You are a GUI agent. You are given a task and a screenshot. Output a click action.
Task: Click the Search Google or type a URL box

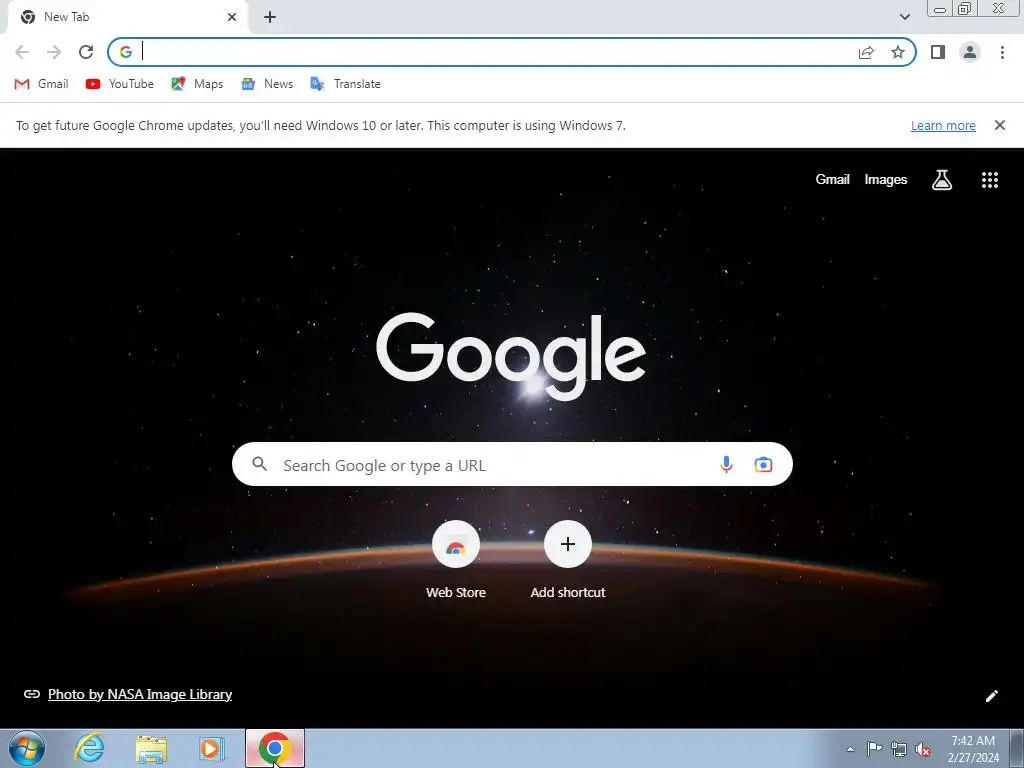click(x=512, y=464)
